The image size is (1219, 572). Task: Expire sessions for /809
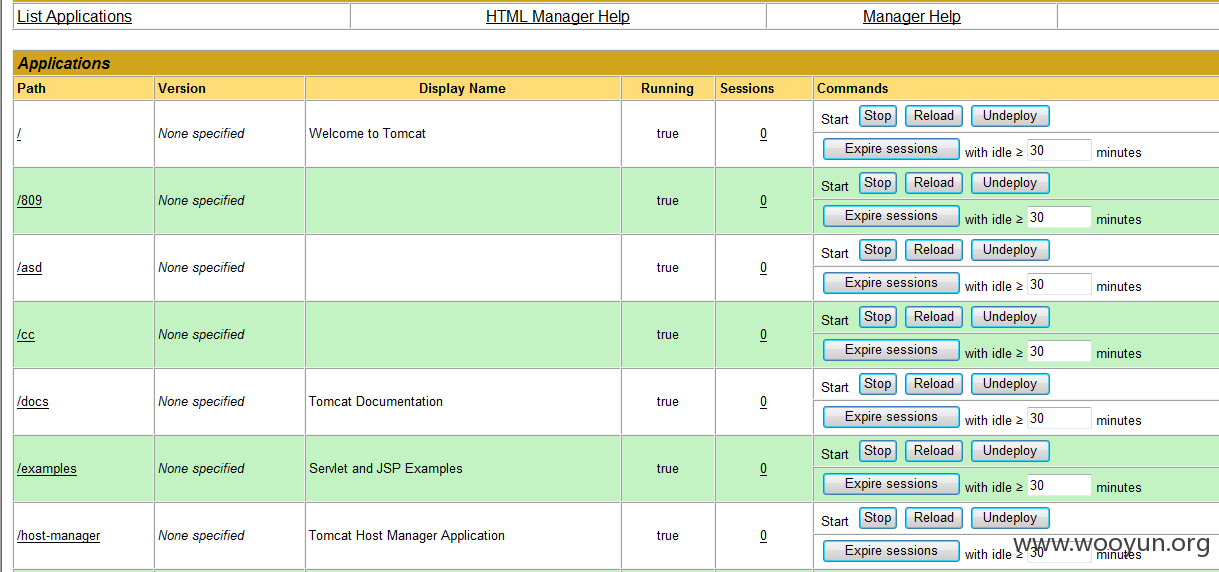pos(891,216)
